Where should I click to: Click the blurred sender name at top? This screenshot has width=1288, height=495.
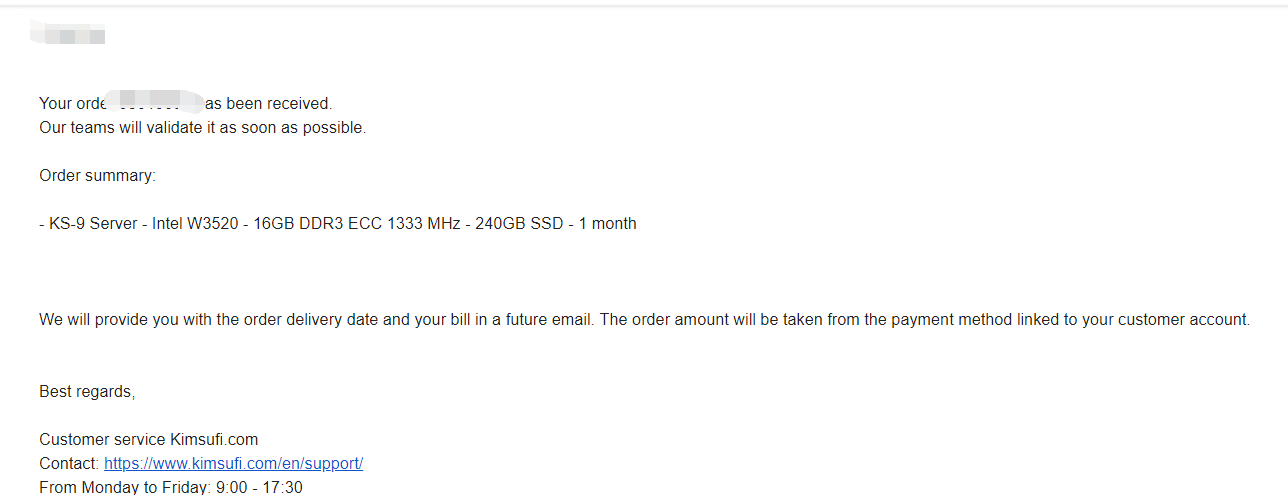[x=68, y=35]
